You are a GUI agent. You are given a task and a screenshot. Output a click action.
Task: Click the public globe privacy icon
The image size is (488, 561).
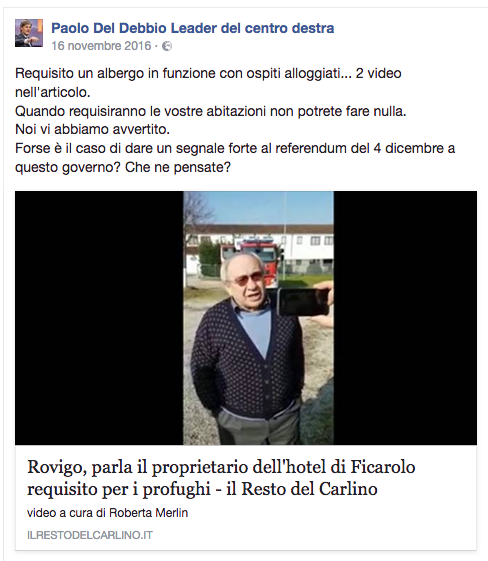pos(167,47)
